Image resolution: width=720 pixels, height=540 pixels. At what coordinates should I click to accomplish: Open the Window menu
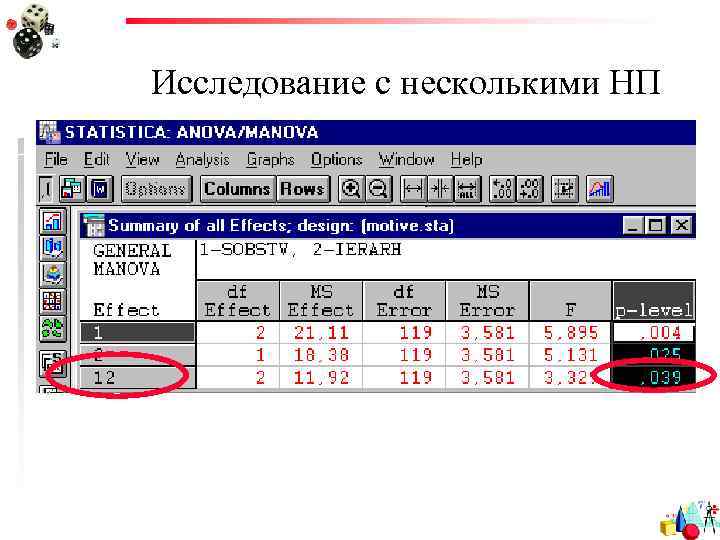click(x=406, y=160)
